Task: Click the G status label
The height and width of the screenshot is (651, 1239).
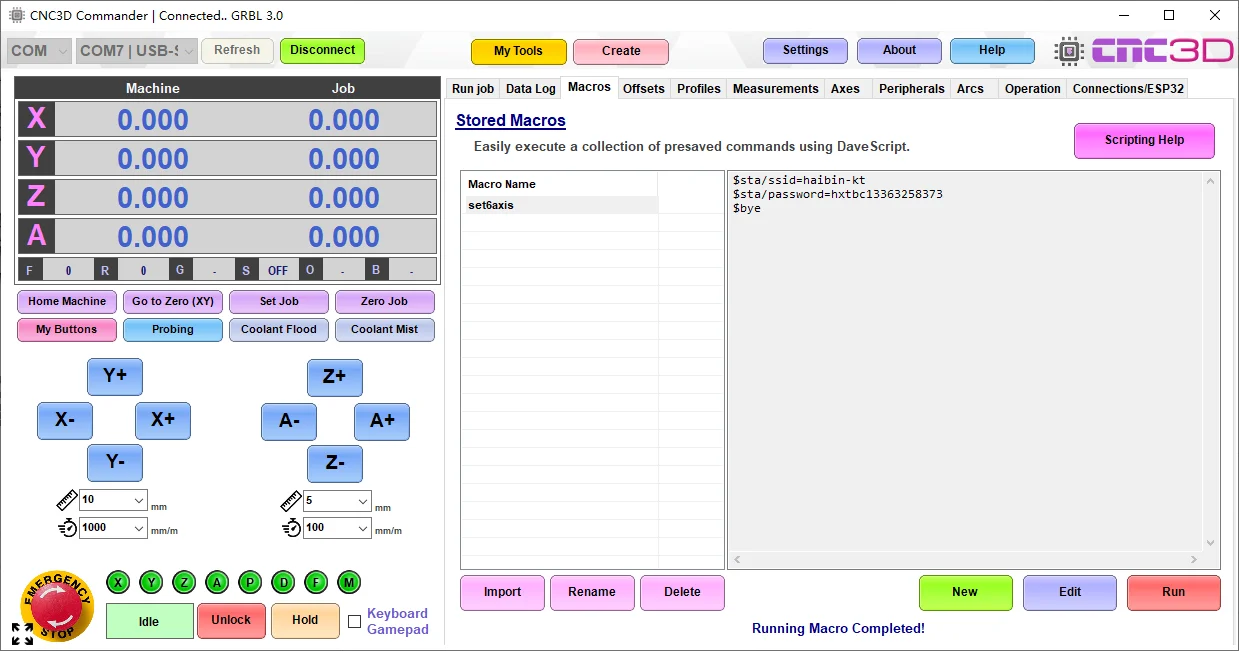Action: pos(179,271)
